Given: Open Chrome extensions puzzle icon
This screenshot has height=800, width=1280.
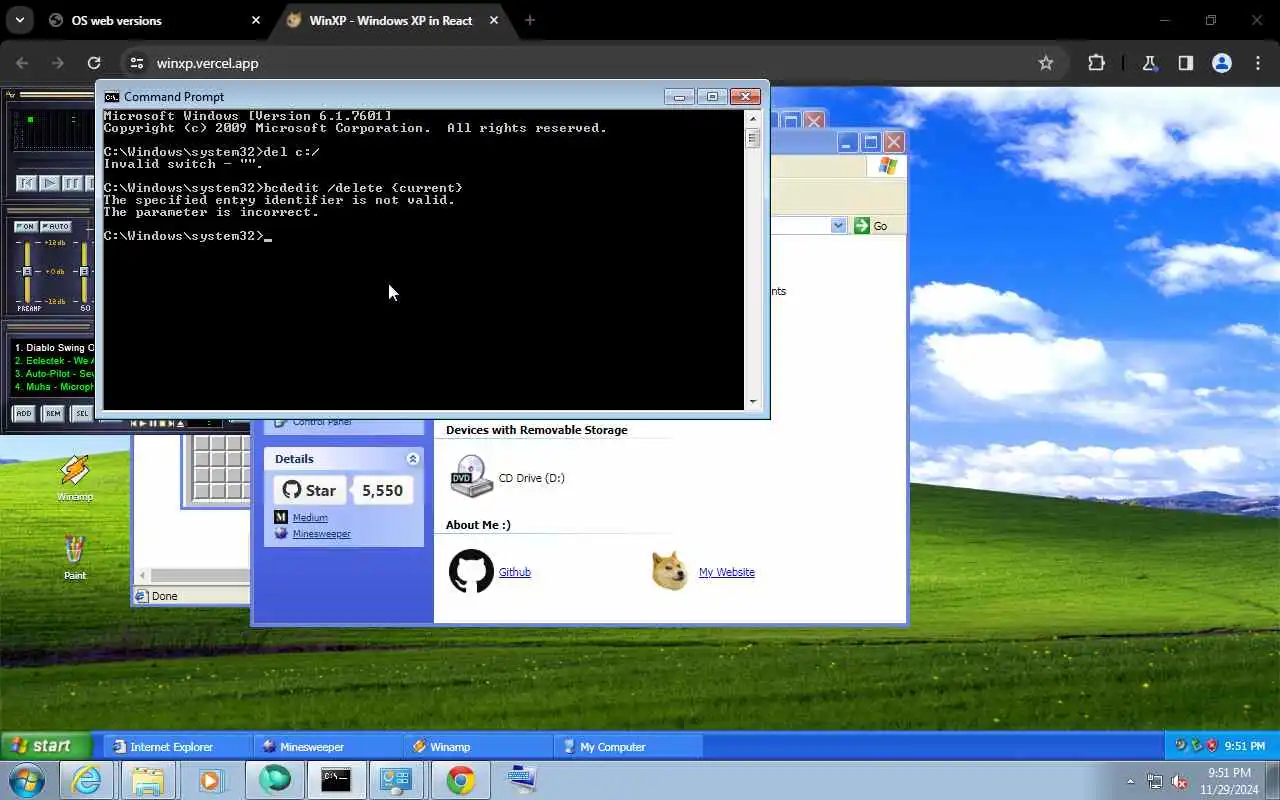Looking at the screenshot, I should point(1096,63).
